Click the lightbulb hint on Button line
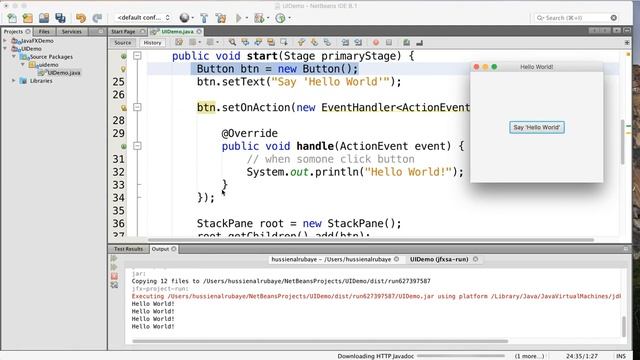640x360 pixels. (x=123, y=69)
